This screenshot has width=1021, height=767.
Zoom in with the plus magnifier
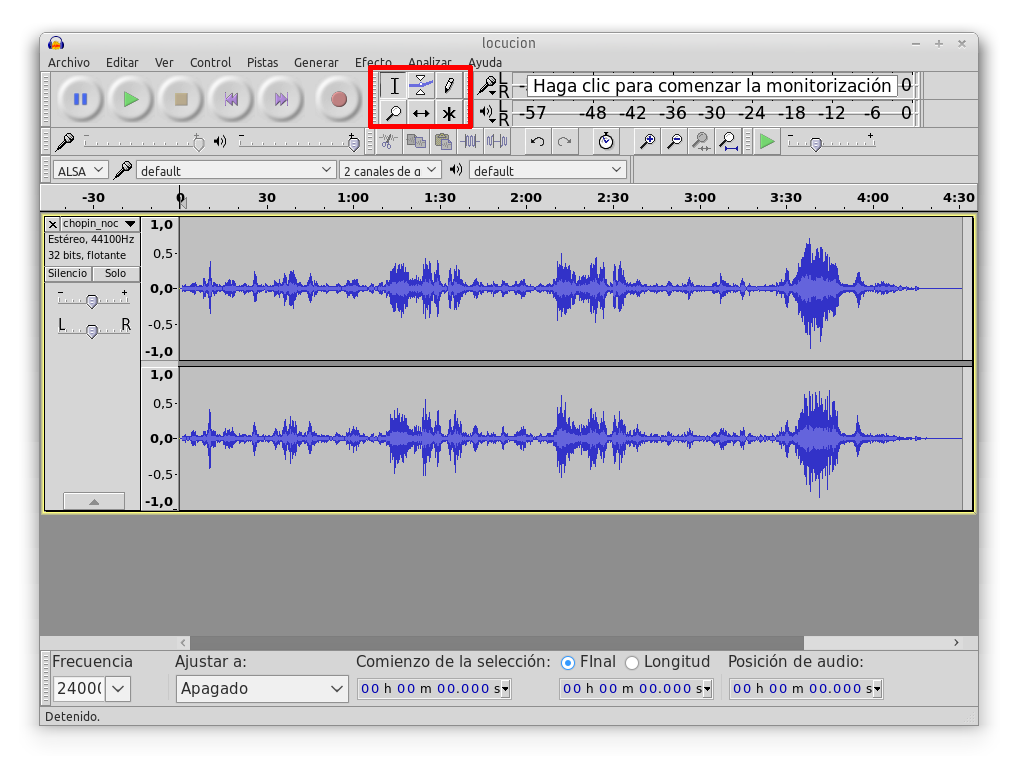click(647, 141)
